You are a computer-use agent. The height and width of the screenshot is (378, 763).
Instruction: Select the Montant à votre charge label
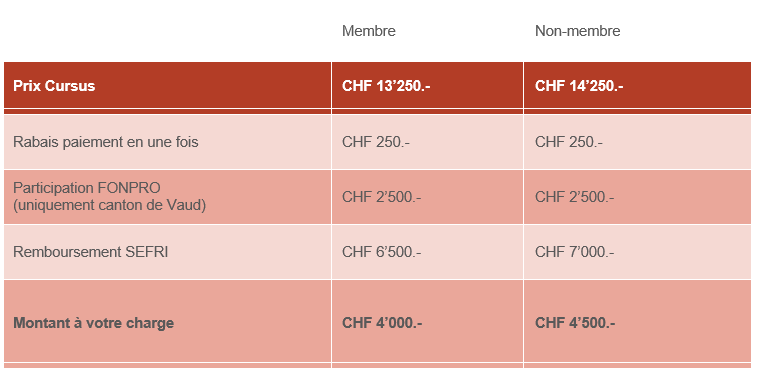93,323
